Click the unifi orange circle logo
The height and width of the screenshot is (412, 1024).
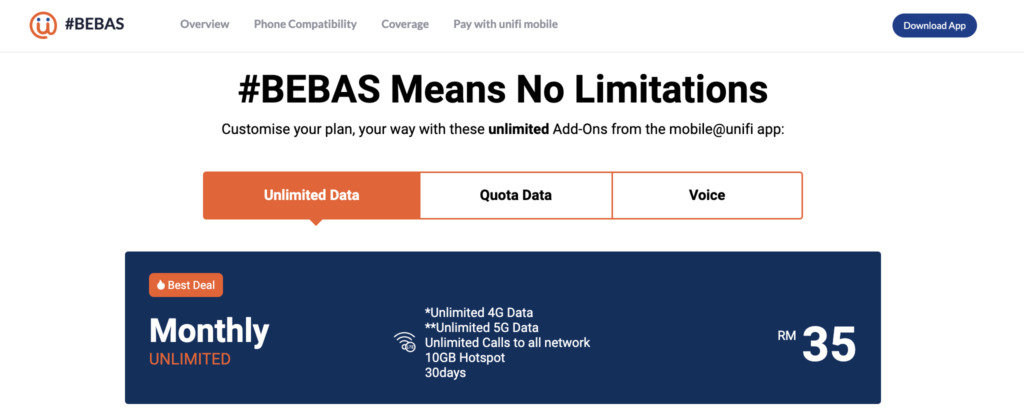click(x=43, y=25)
